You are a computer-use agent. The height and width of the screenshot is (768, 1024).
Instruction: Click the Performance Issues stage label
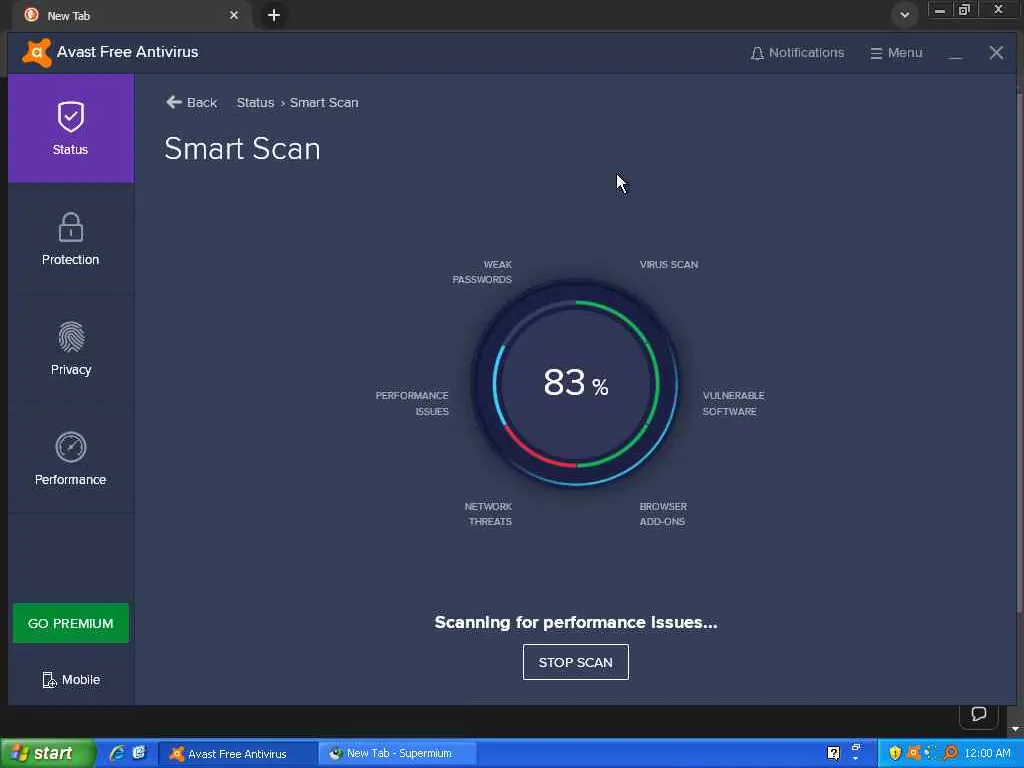click(412, 403)
